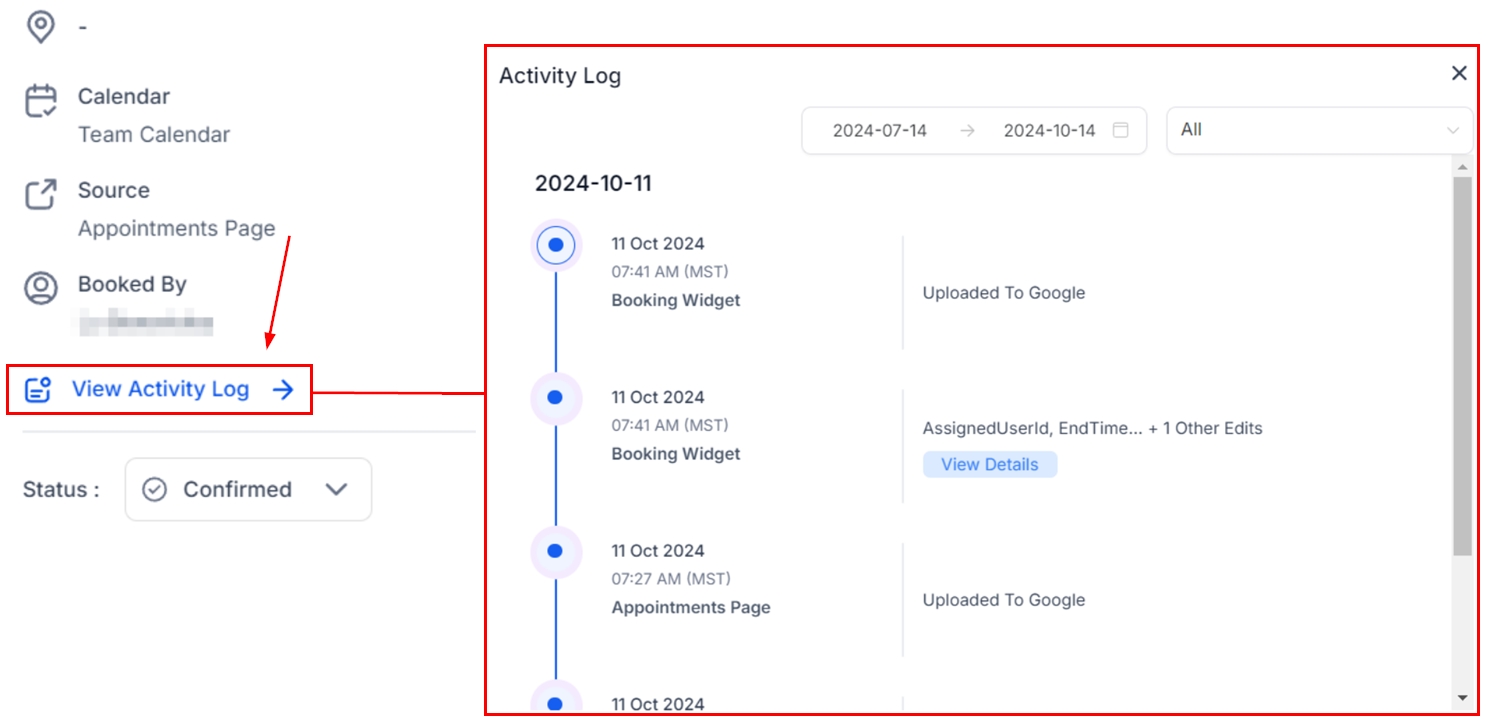
Task: Click the scrollbar up arrow
Action: tap(1462, 167)
